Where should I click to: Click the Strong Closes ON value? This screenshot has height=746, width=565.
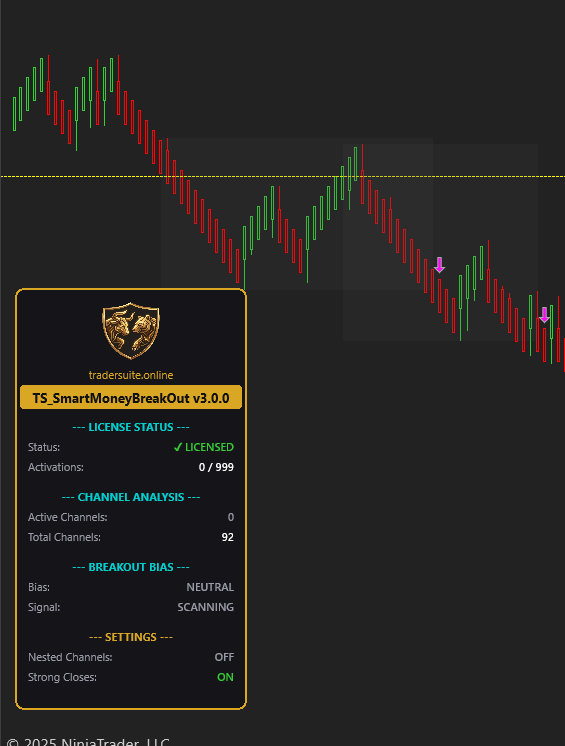point(225,677)
